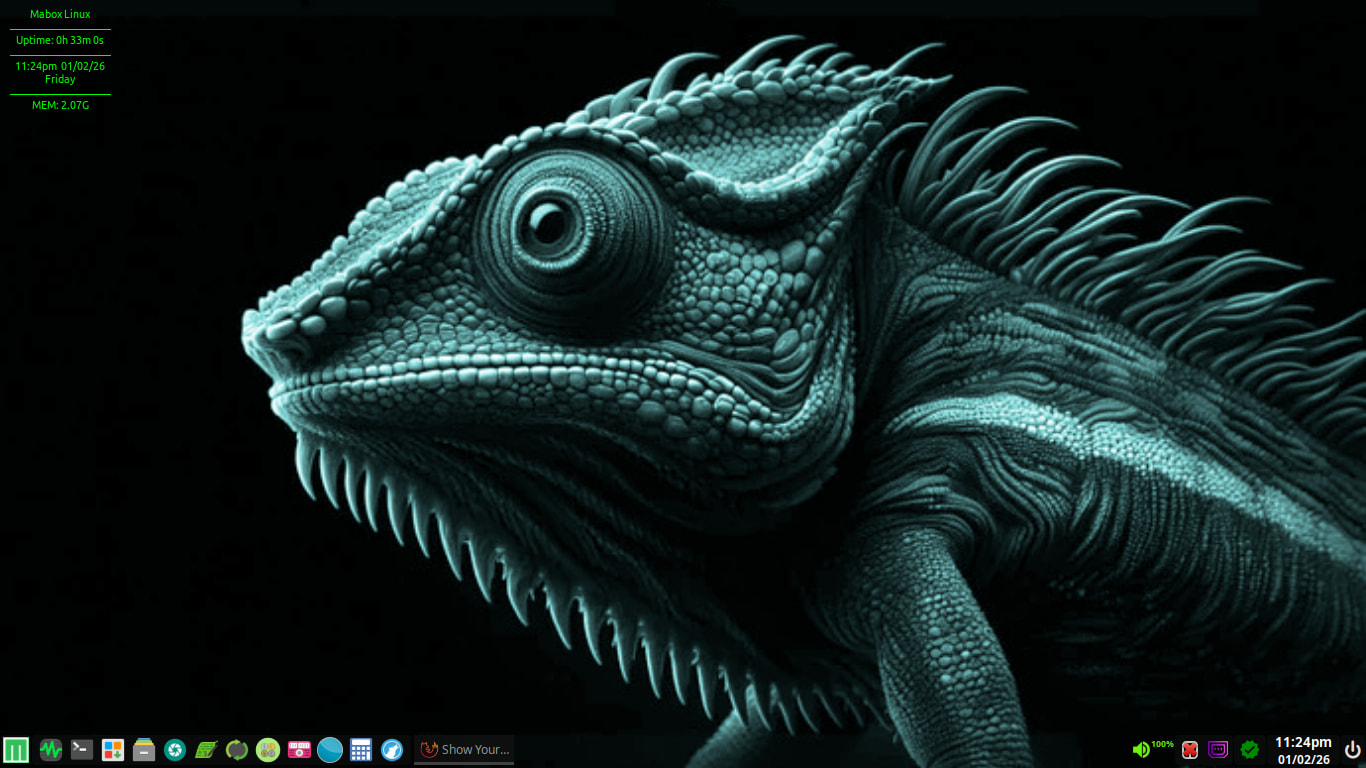Open the software installer with colored tiles
1366x768 pixels.
(x=113, y=749)
